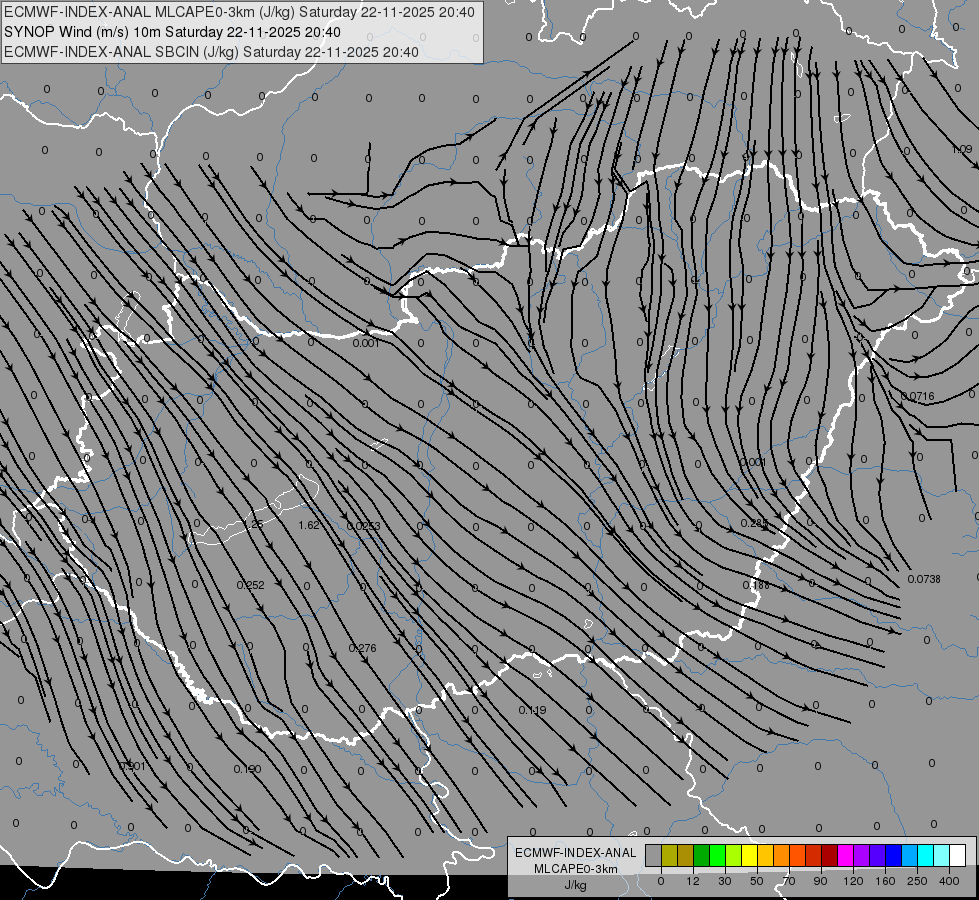Click the magenta swatch in the color legend

pos(845,855)
